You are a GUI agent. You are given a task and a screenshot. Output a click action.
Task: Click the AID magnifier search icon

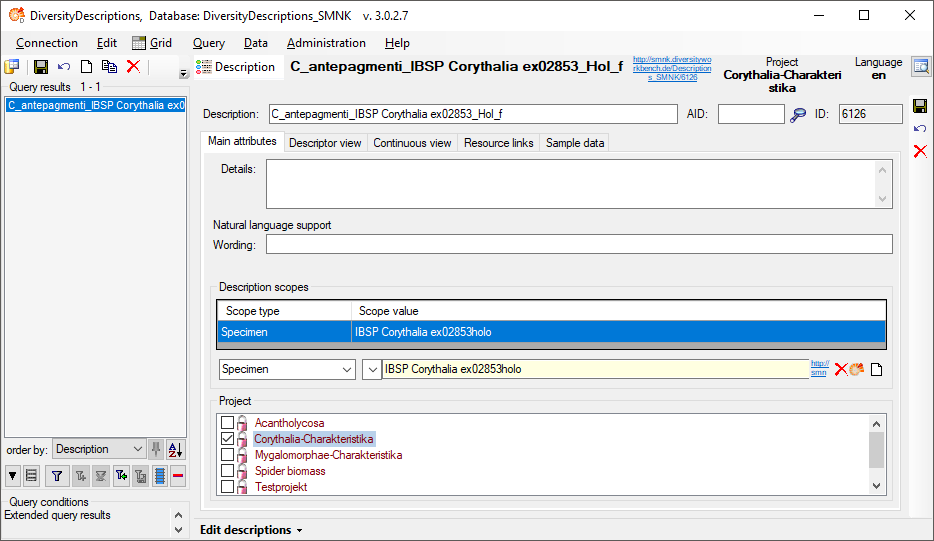click(x=798, y=114)
